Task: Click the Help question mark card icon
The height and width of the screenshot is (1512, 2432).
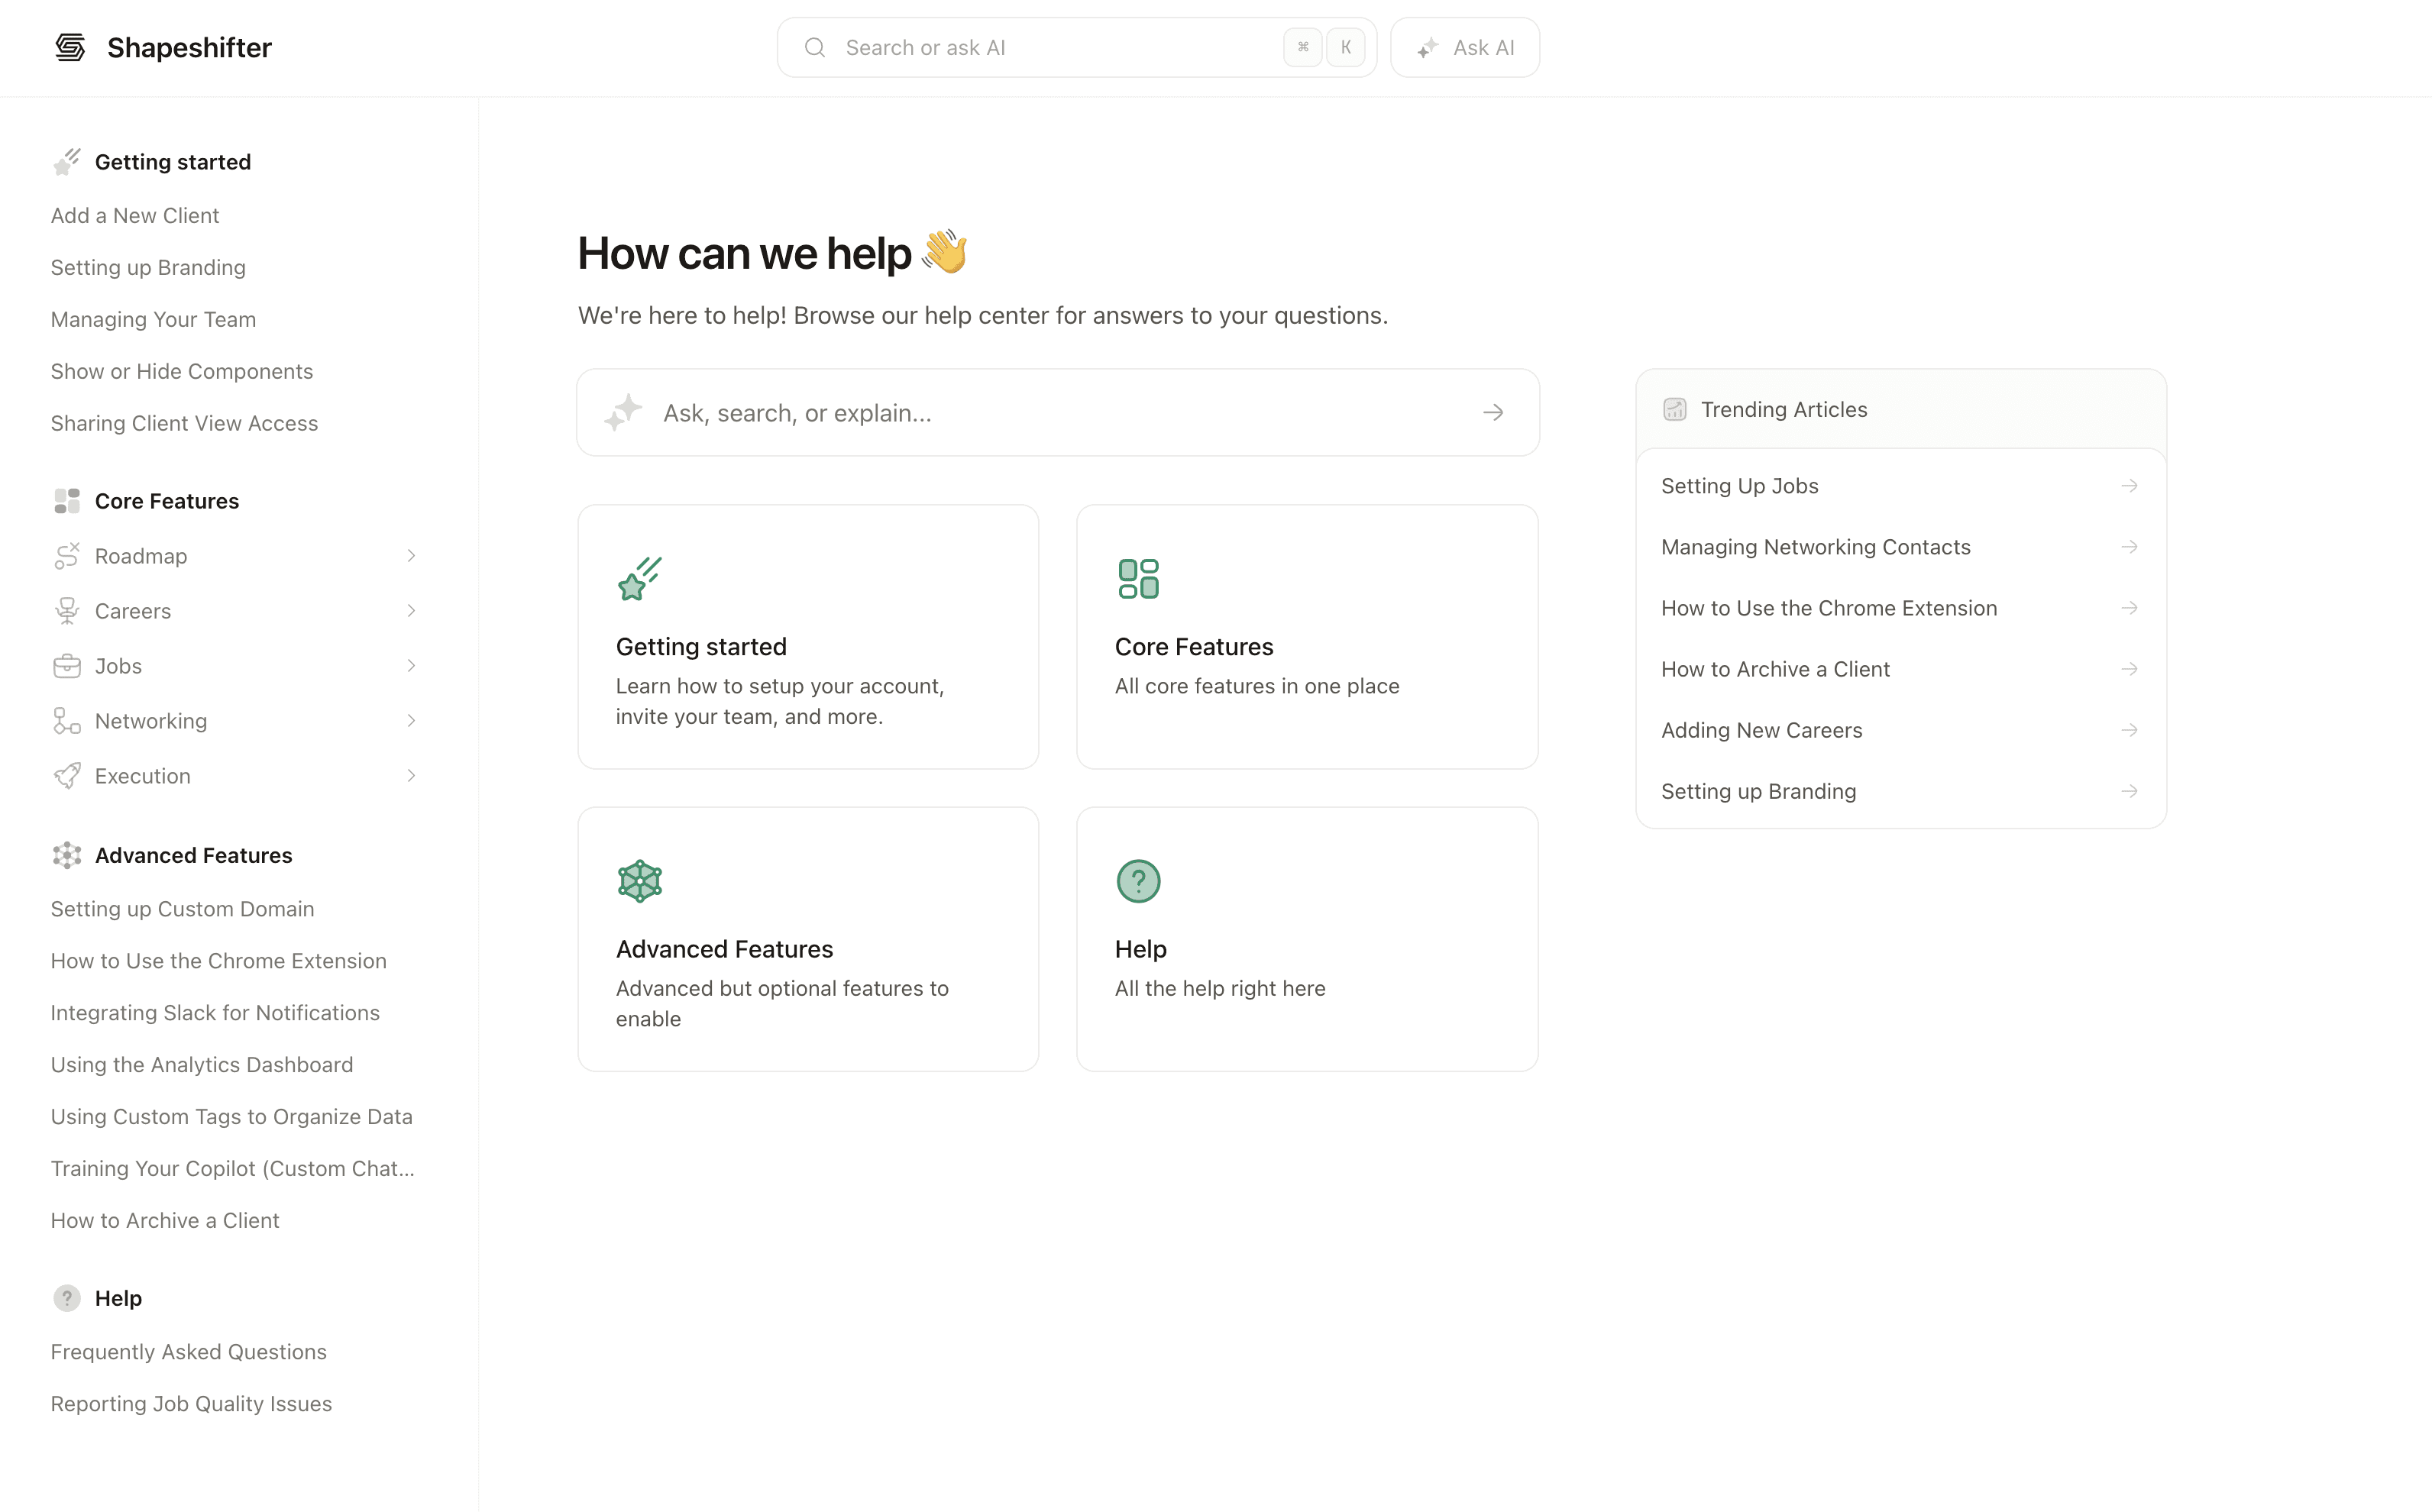Action: (x=1138, y=881)
